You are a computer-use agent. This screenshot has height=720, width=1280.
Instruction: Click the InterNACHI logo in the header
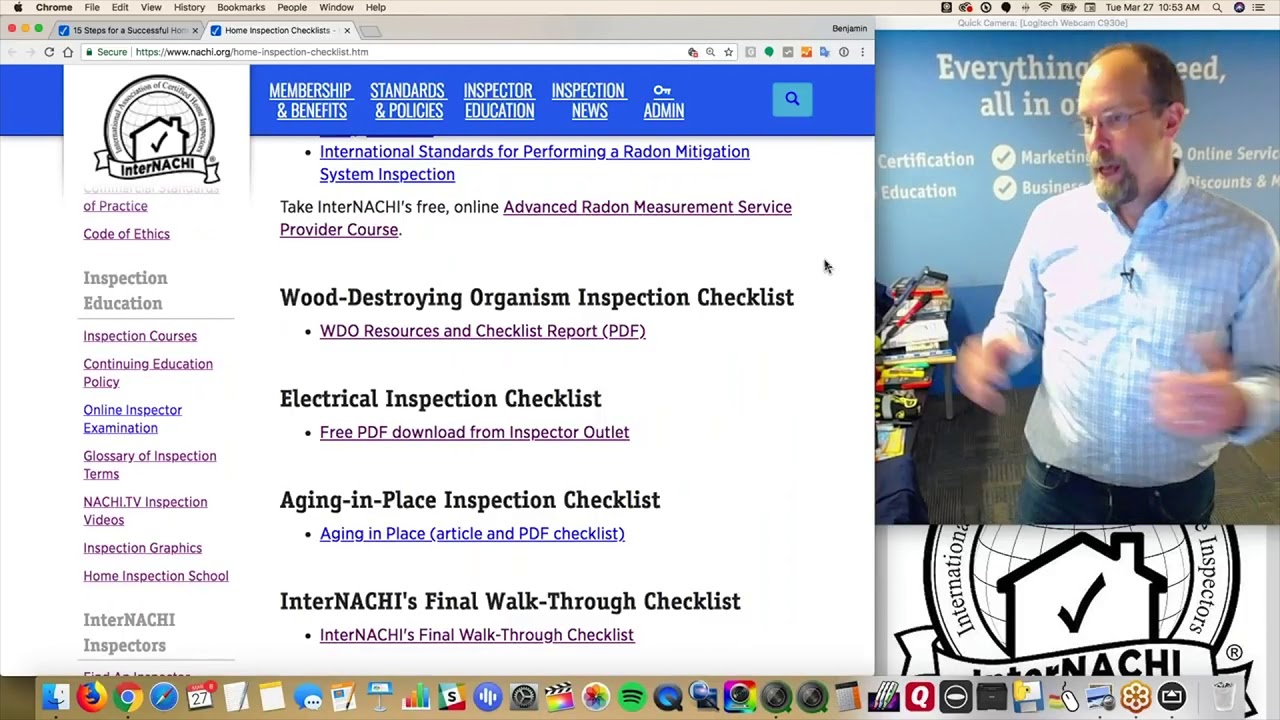pyautogui.click(x=157, y=128)
